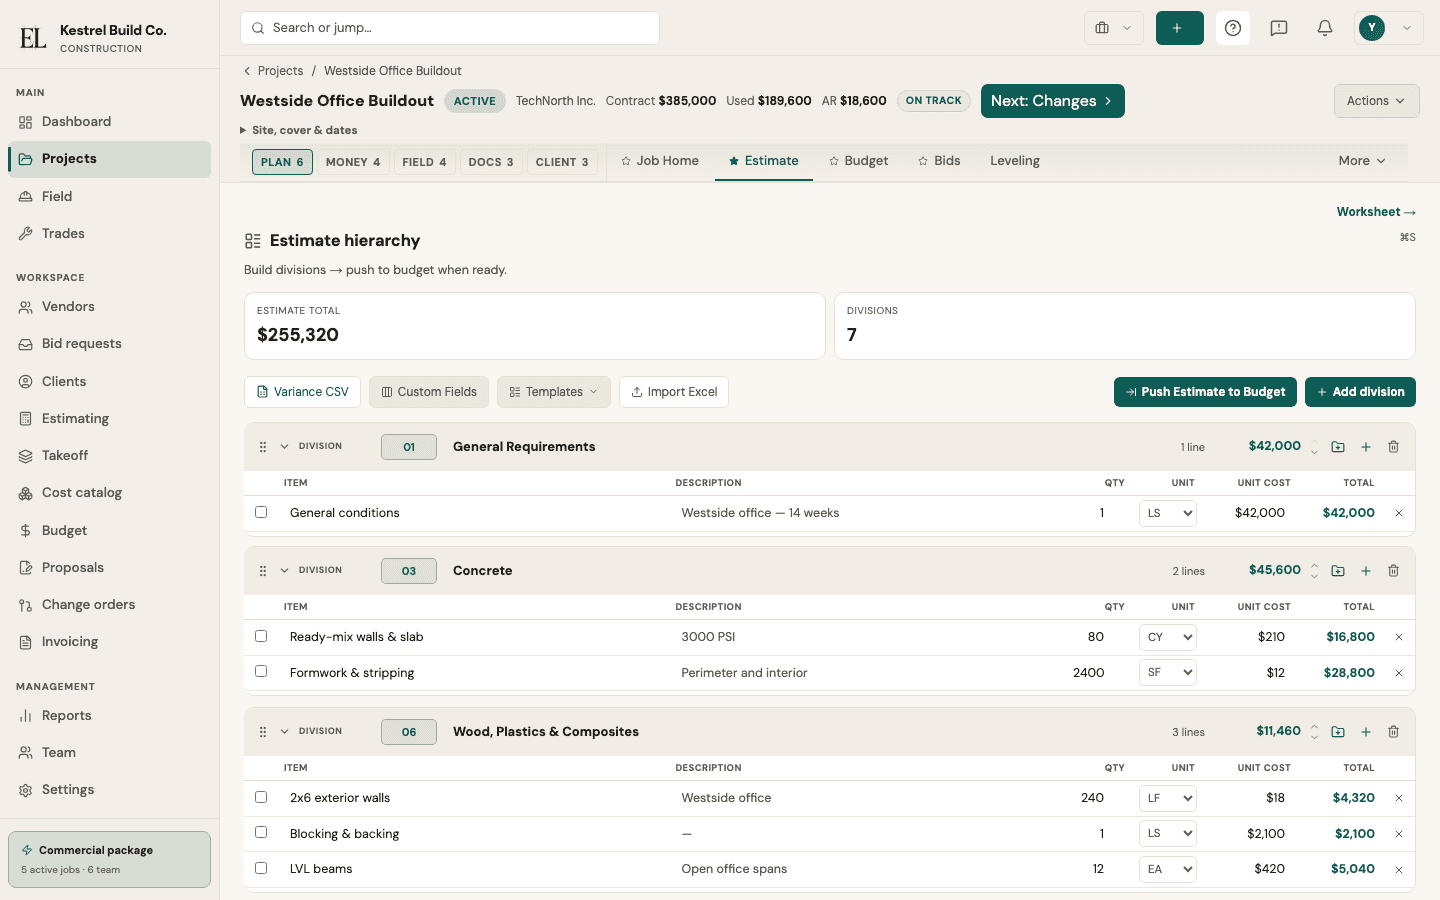Expand Site, cover & dates section
Viewport: 1440px width, 900px height.
298,130
